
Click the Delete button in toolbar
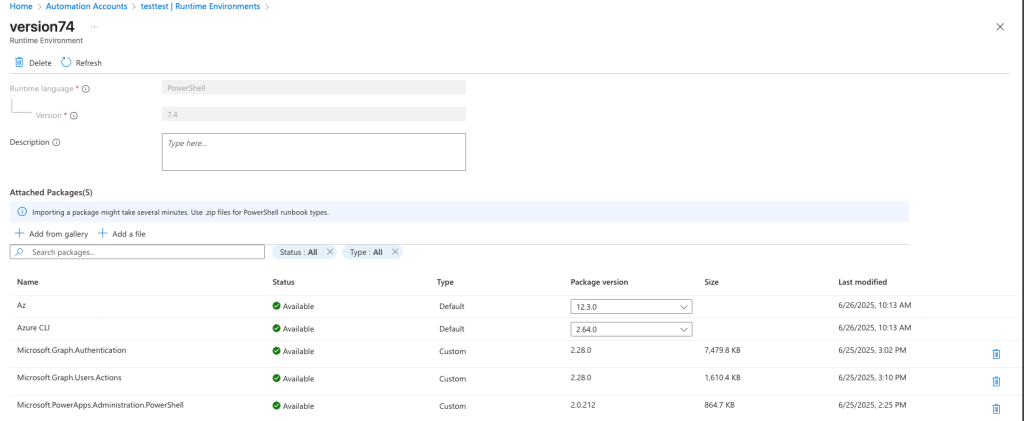(x=33, y=63)
